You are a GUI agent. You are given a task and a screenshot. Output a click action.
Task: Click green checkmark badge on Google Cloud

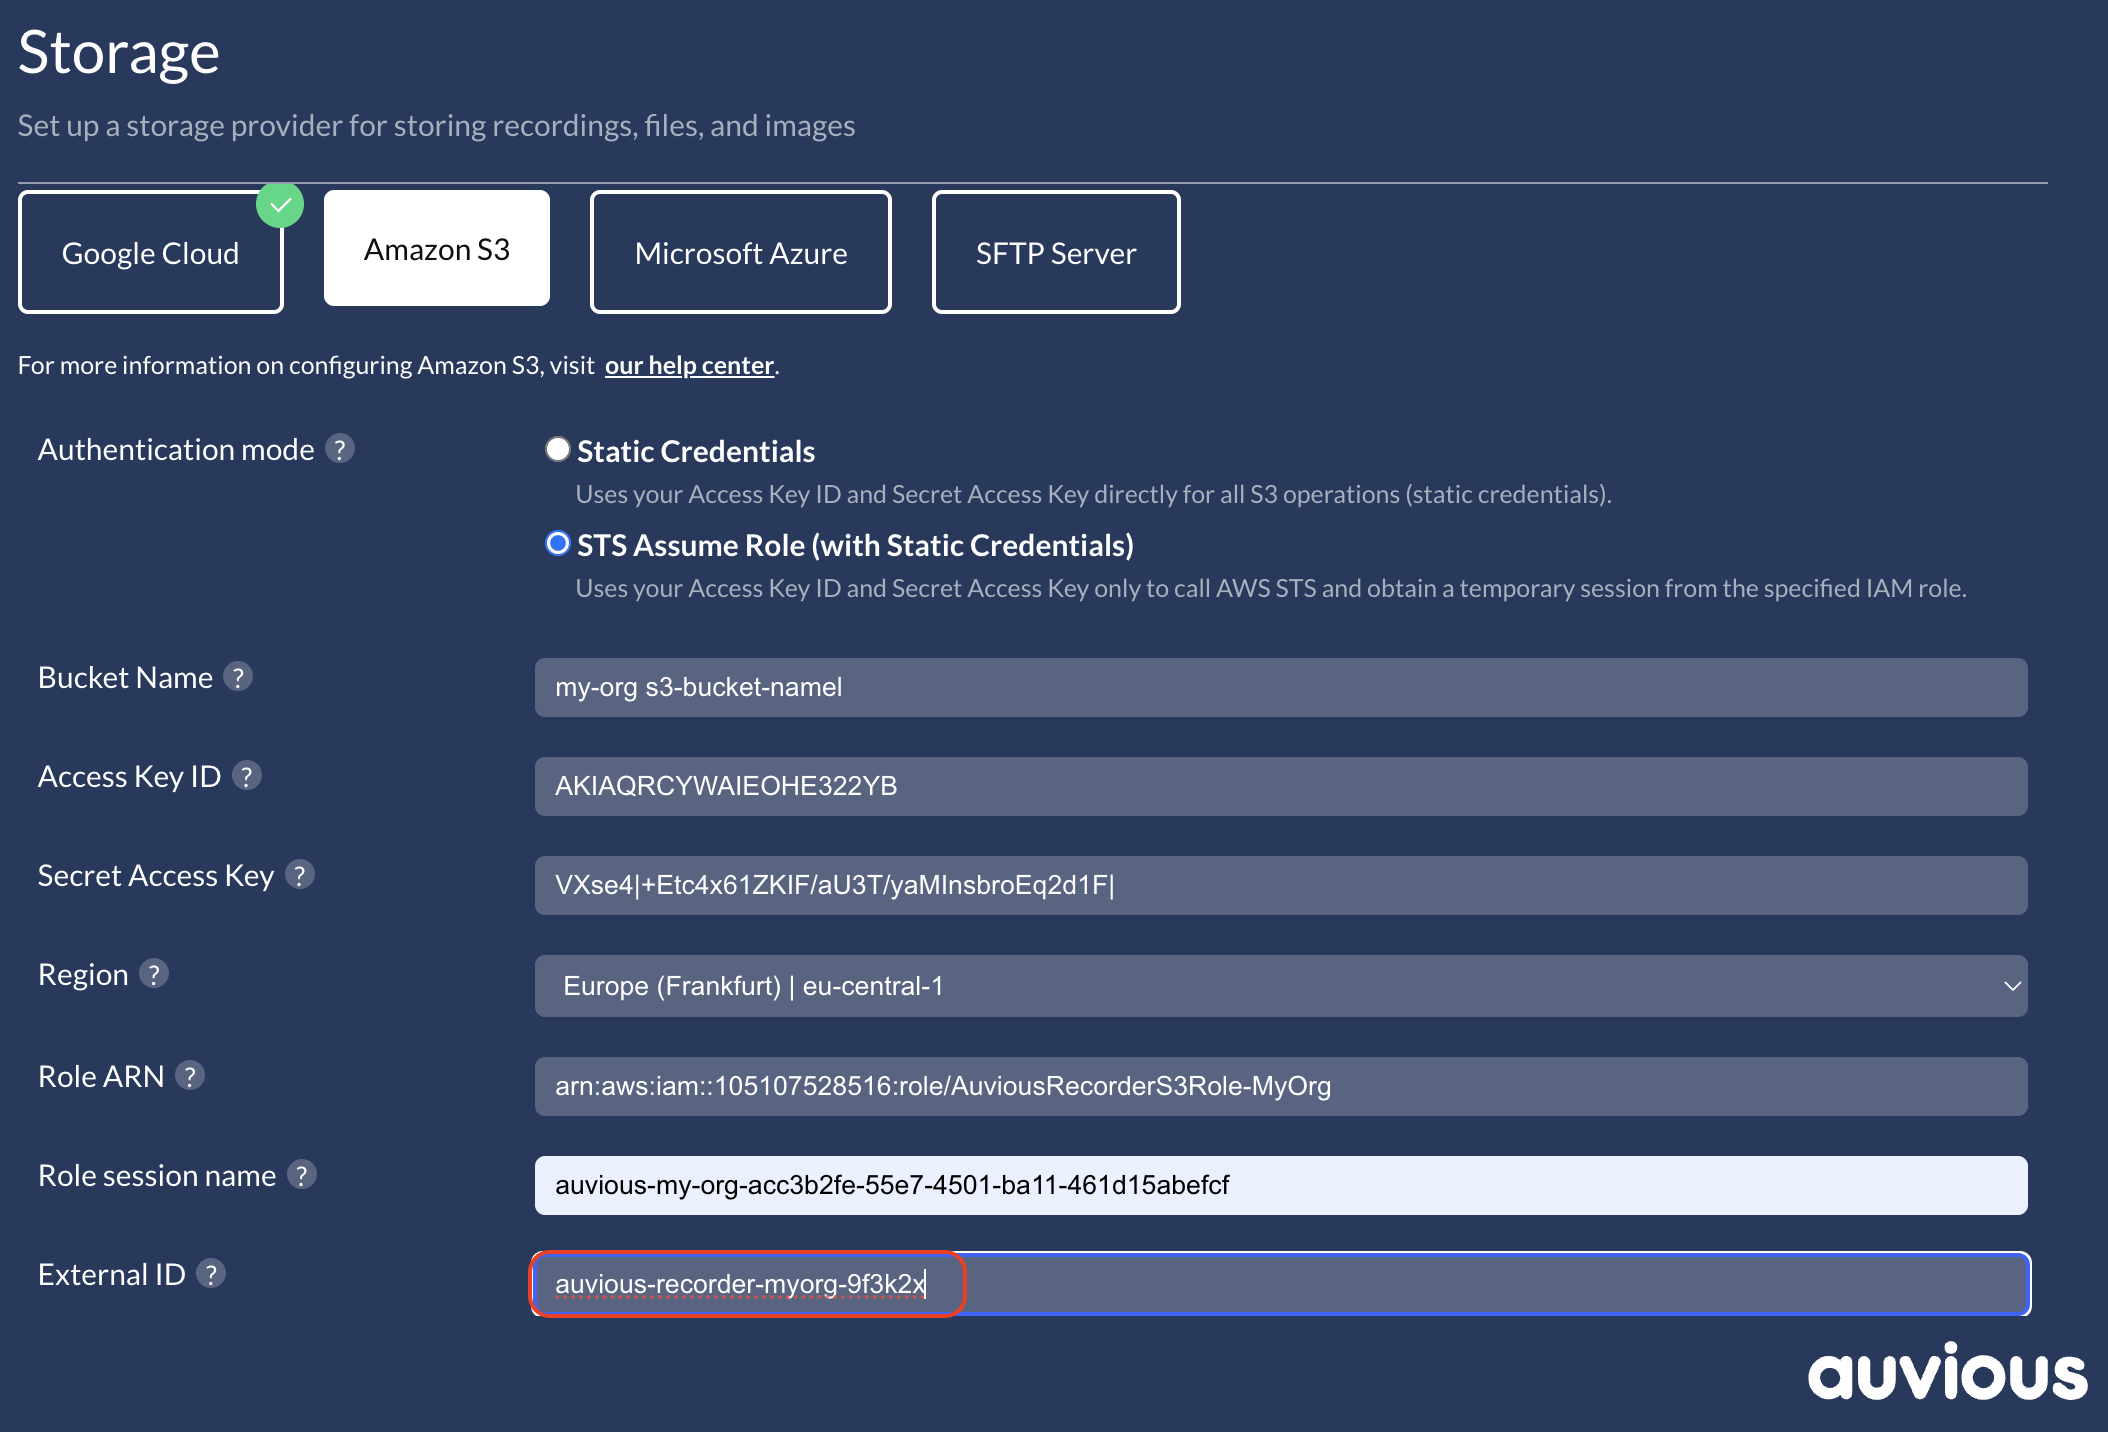point(280,205)
